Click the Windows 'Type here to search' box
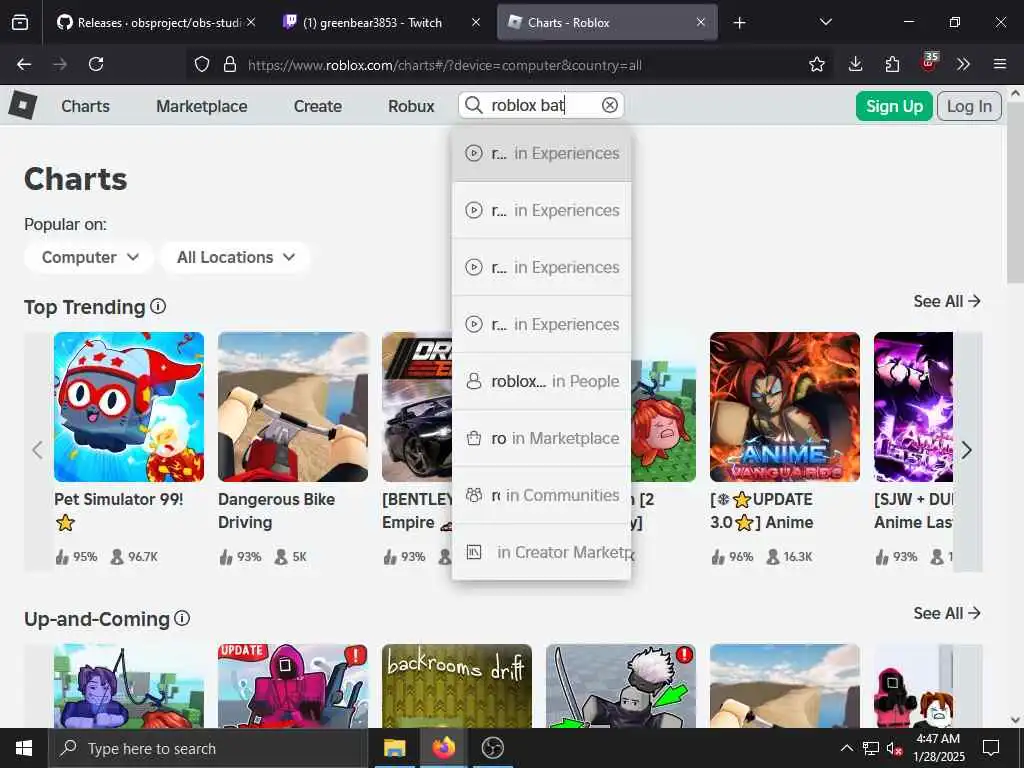This screenshot has width=1024, height=768. [x=208, y=748]
